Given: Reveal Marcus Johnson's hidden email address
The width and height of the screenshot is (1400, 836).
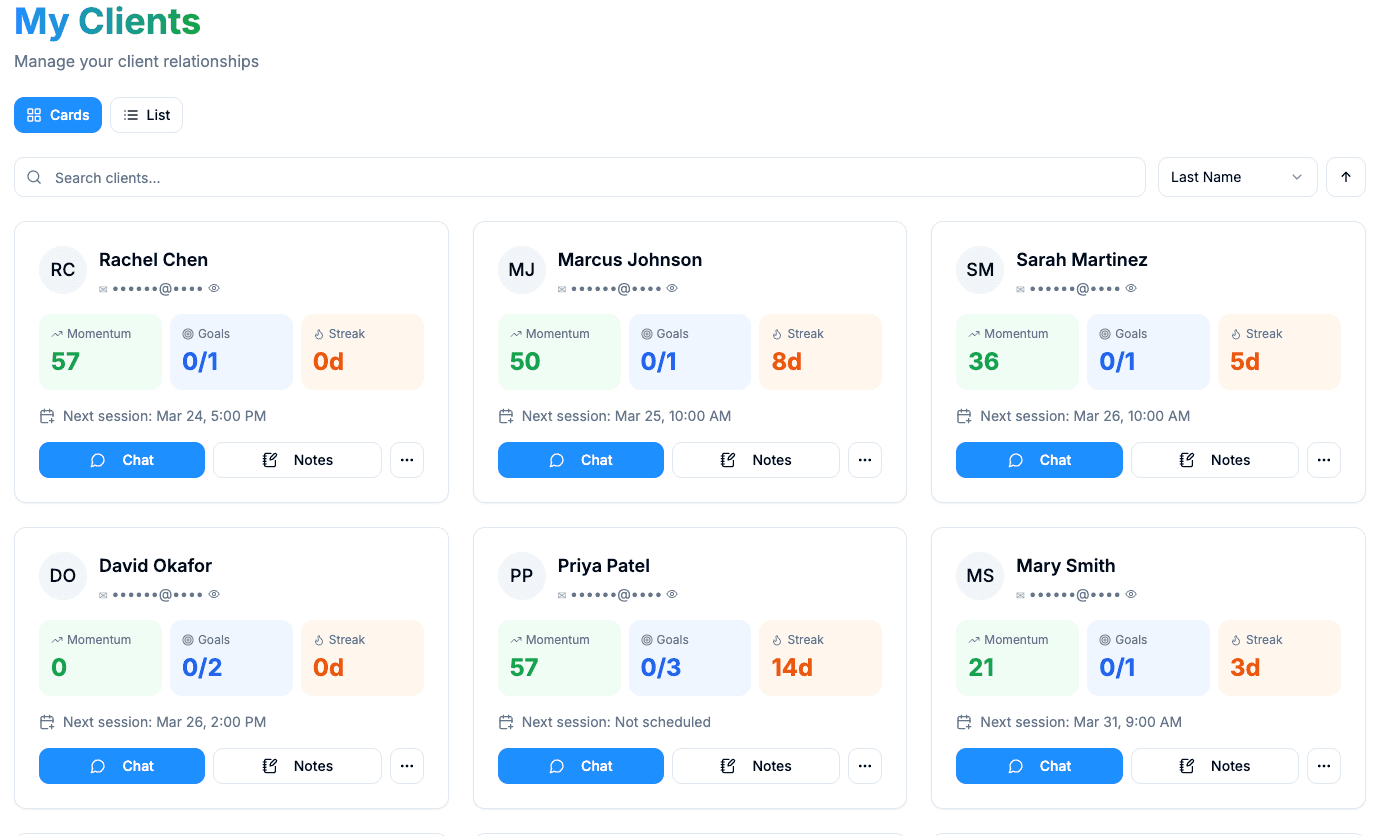Looking at the screenshot, I should (x=672, y=288).
